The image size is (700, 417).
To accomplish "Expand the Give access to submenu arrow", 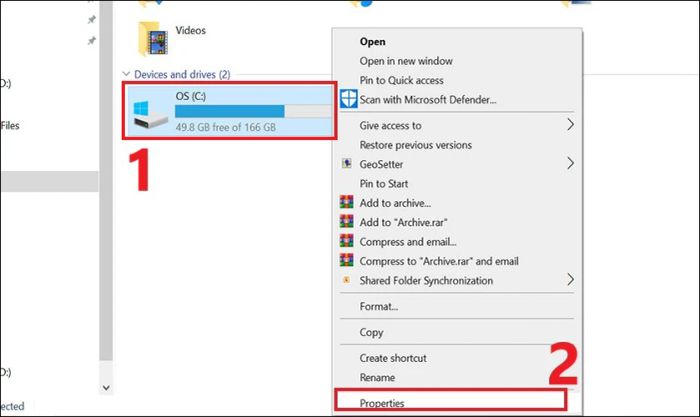I will 570,125.
